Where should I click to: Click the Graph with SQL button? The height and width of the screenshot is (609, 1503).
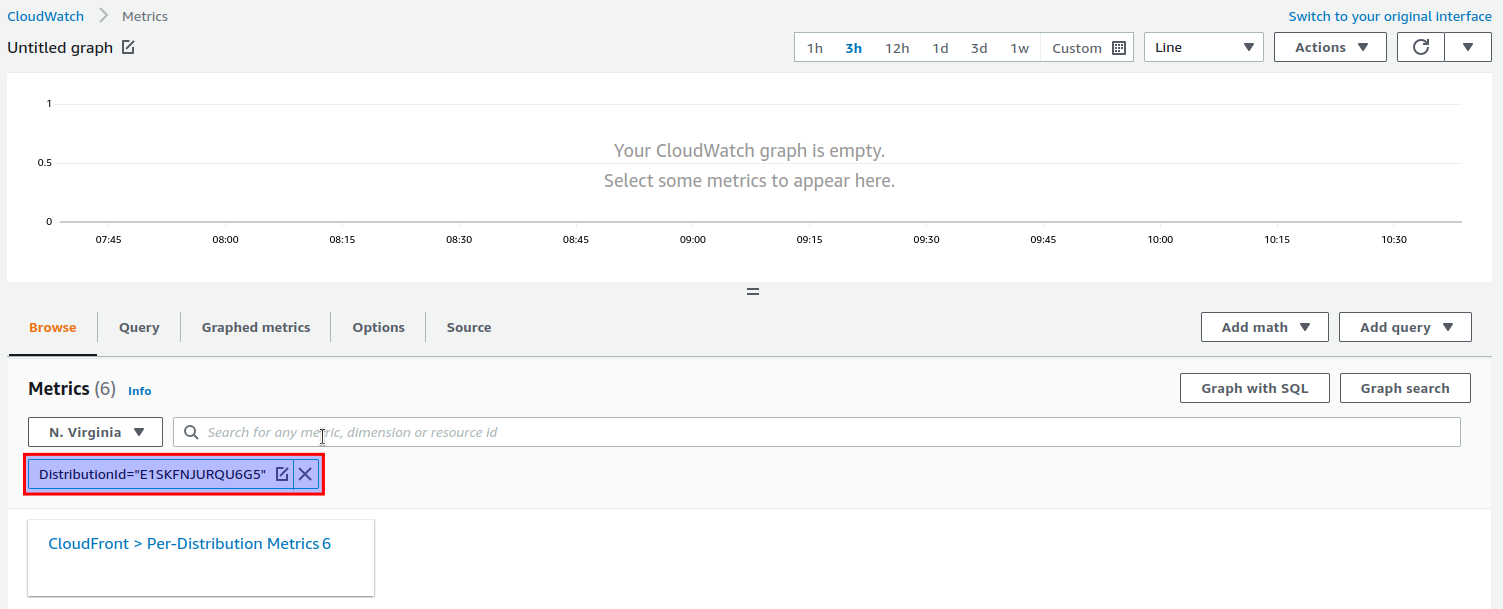tap(1254, 387)
